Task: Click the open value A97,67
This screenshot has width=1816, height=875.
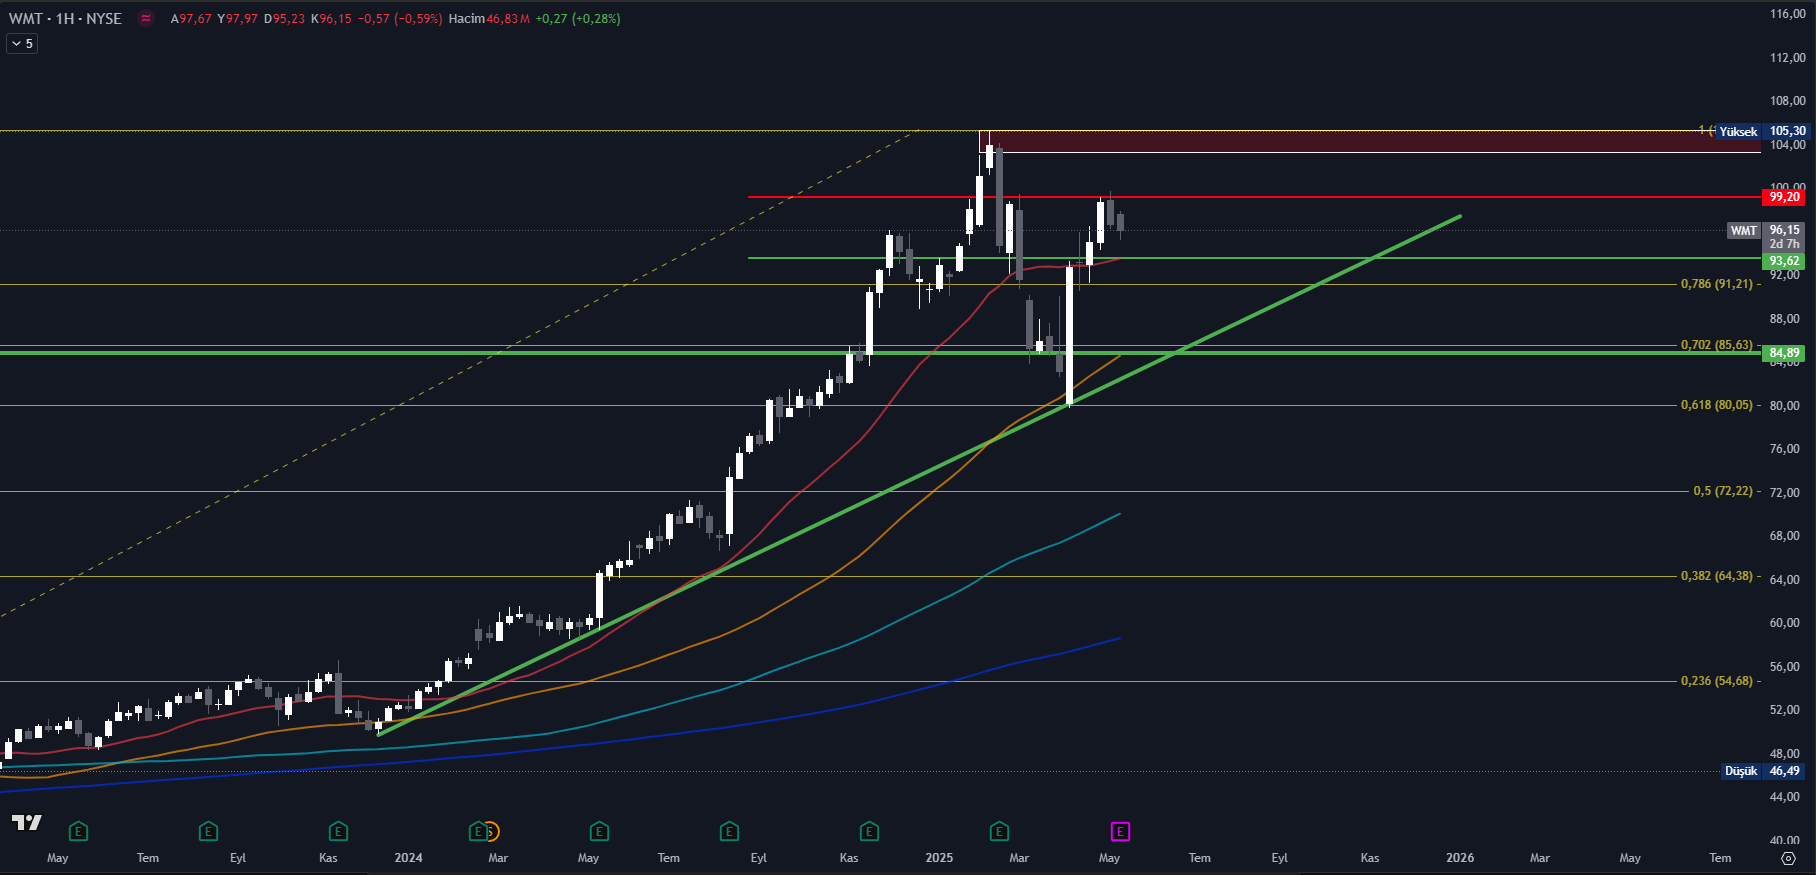Action: (191, 18)
